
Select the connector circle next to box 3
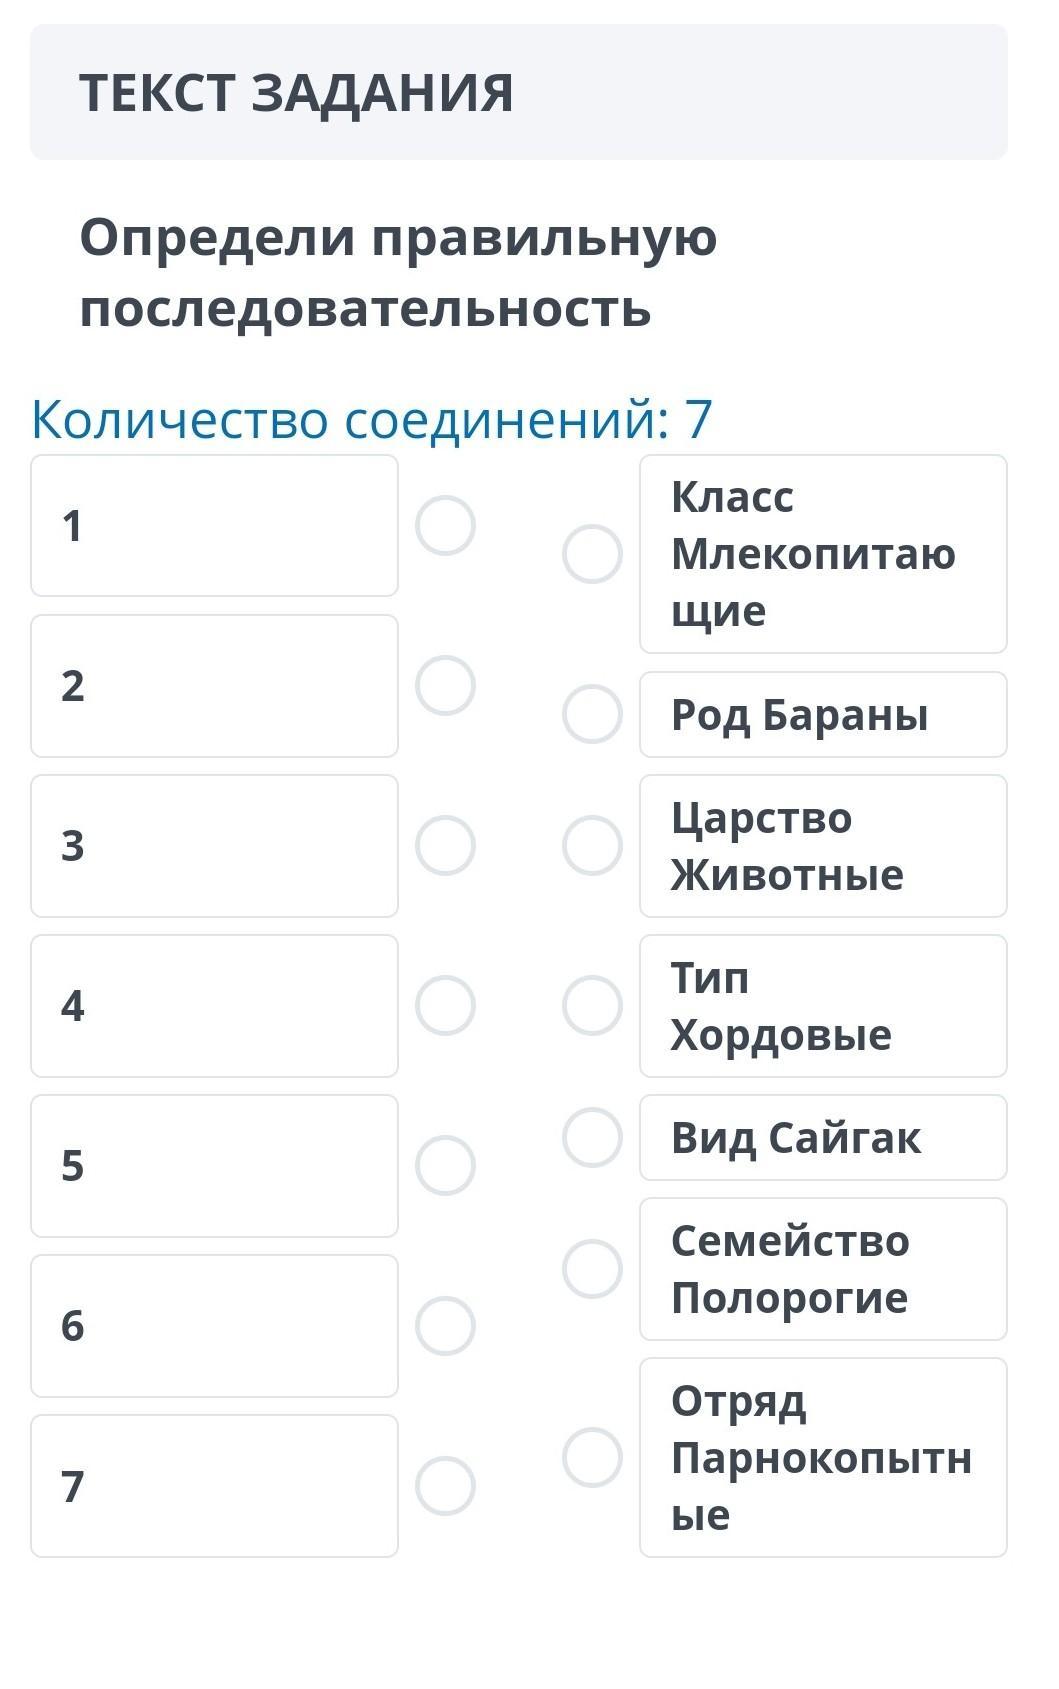[x=445, y=845]
